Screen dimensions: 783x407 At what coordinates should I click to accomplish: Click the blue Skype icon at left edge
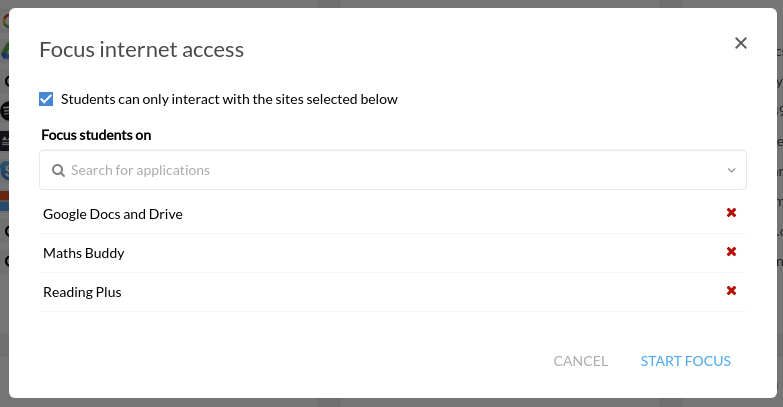click(x=4, y=170)
